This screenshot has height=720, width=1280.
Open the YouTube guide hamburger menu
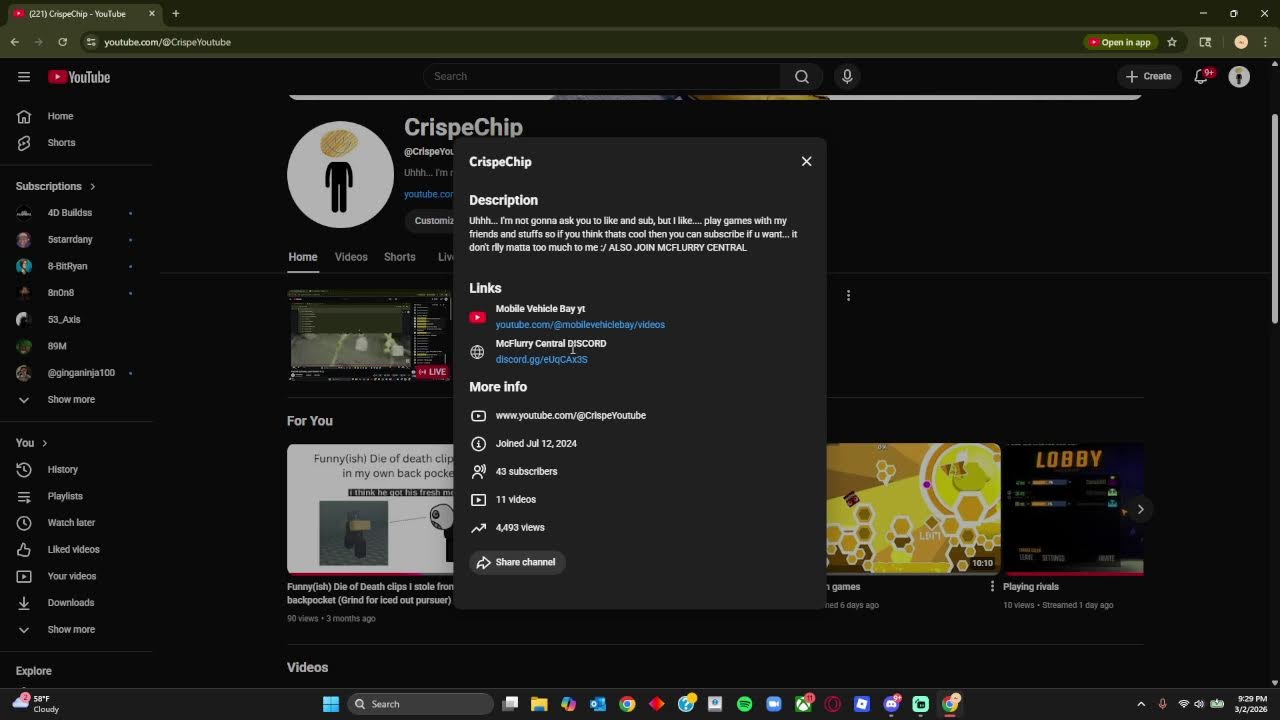click(24, 77)
